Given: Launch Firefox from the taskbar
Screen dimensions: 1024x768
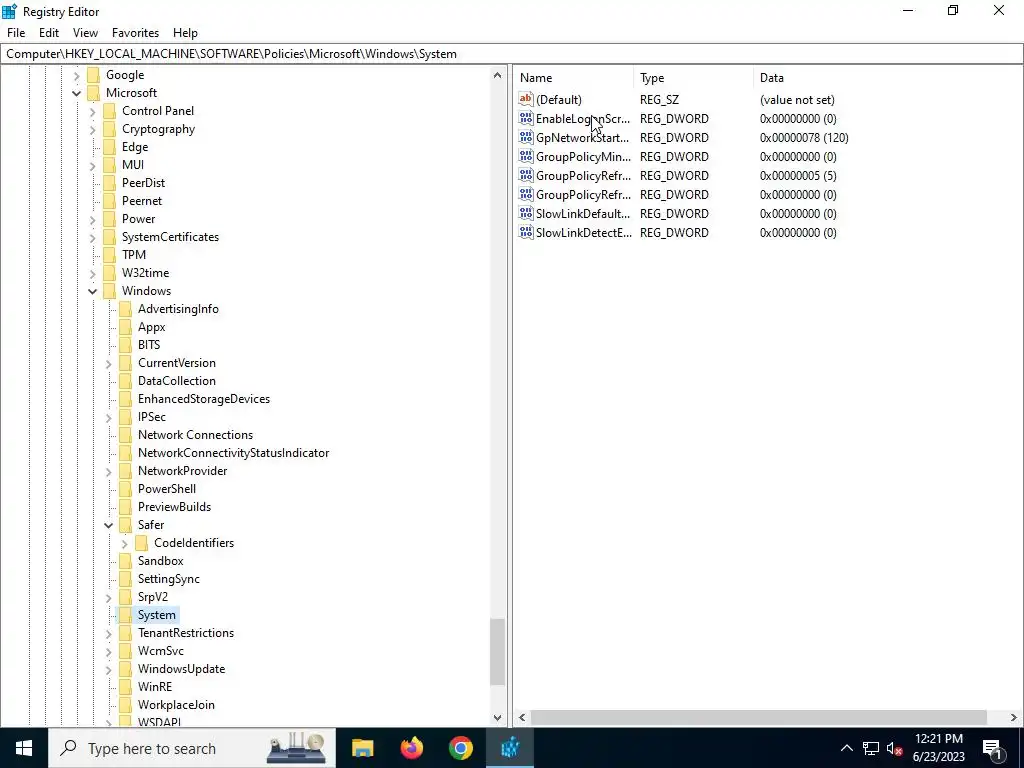Looking at the screenshot, I should click(411, 748).
